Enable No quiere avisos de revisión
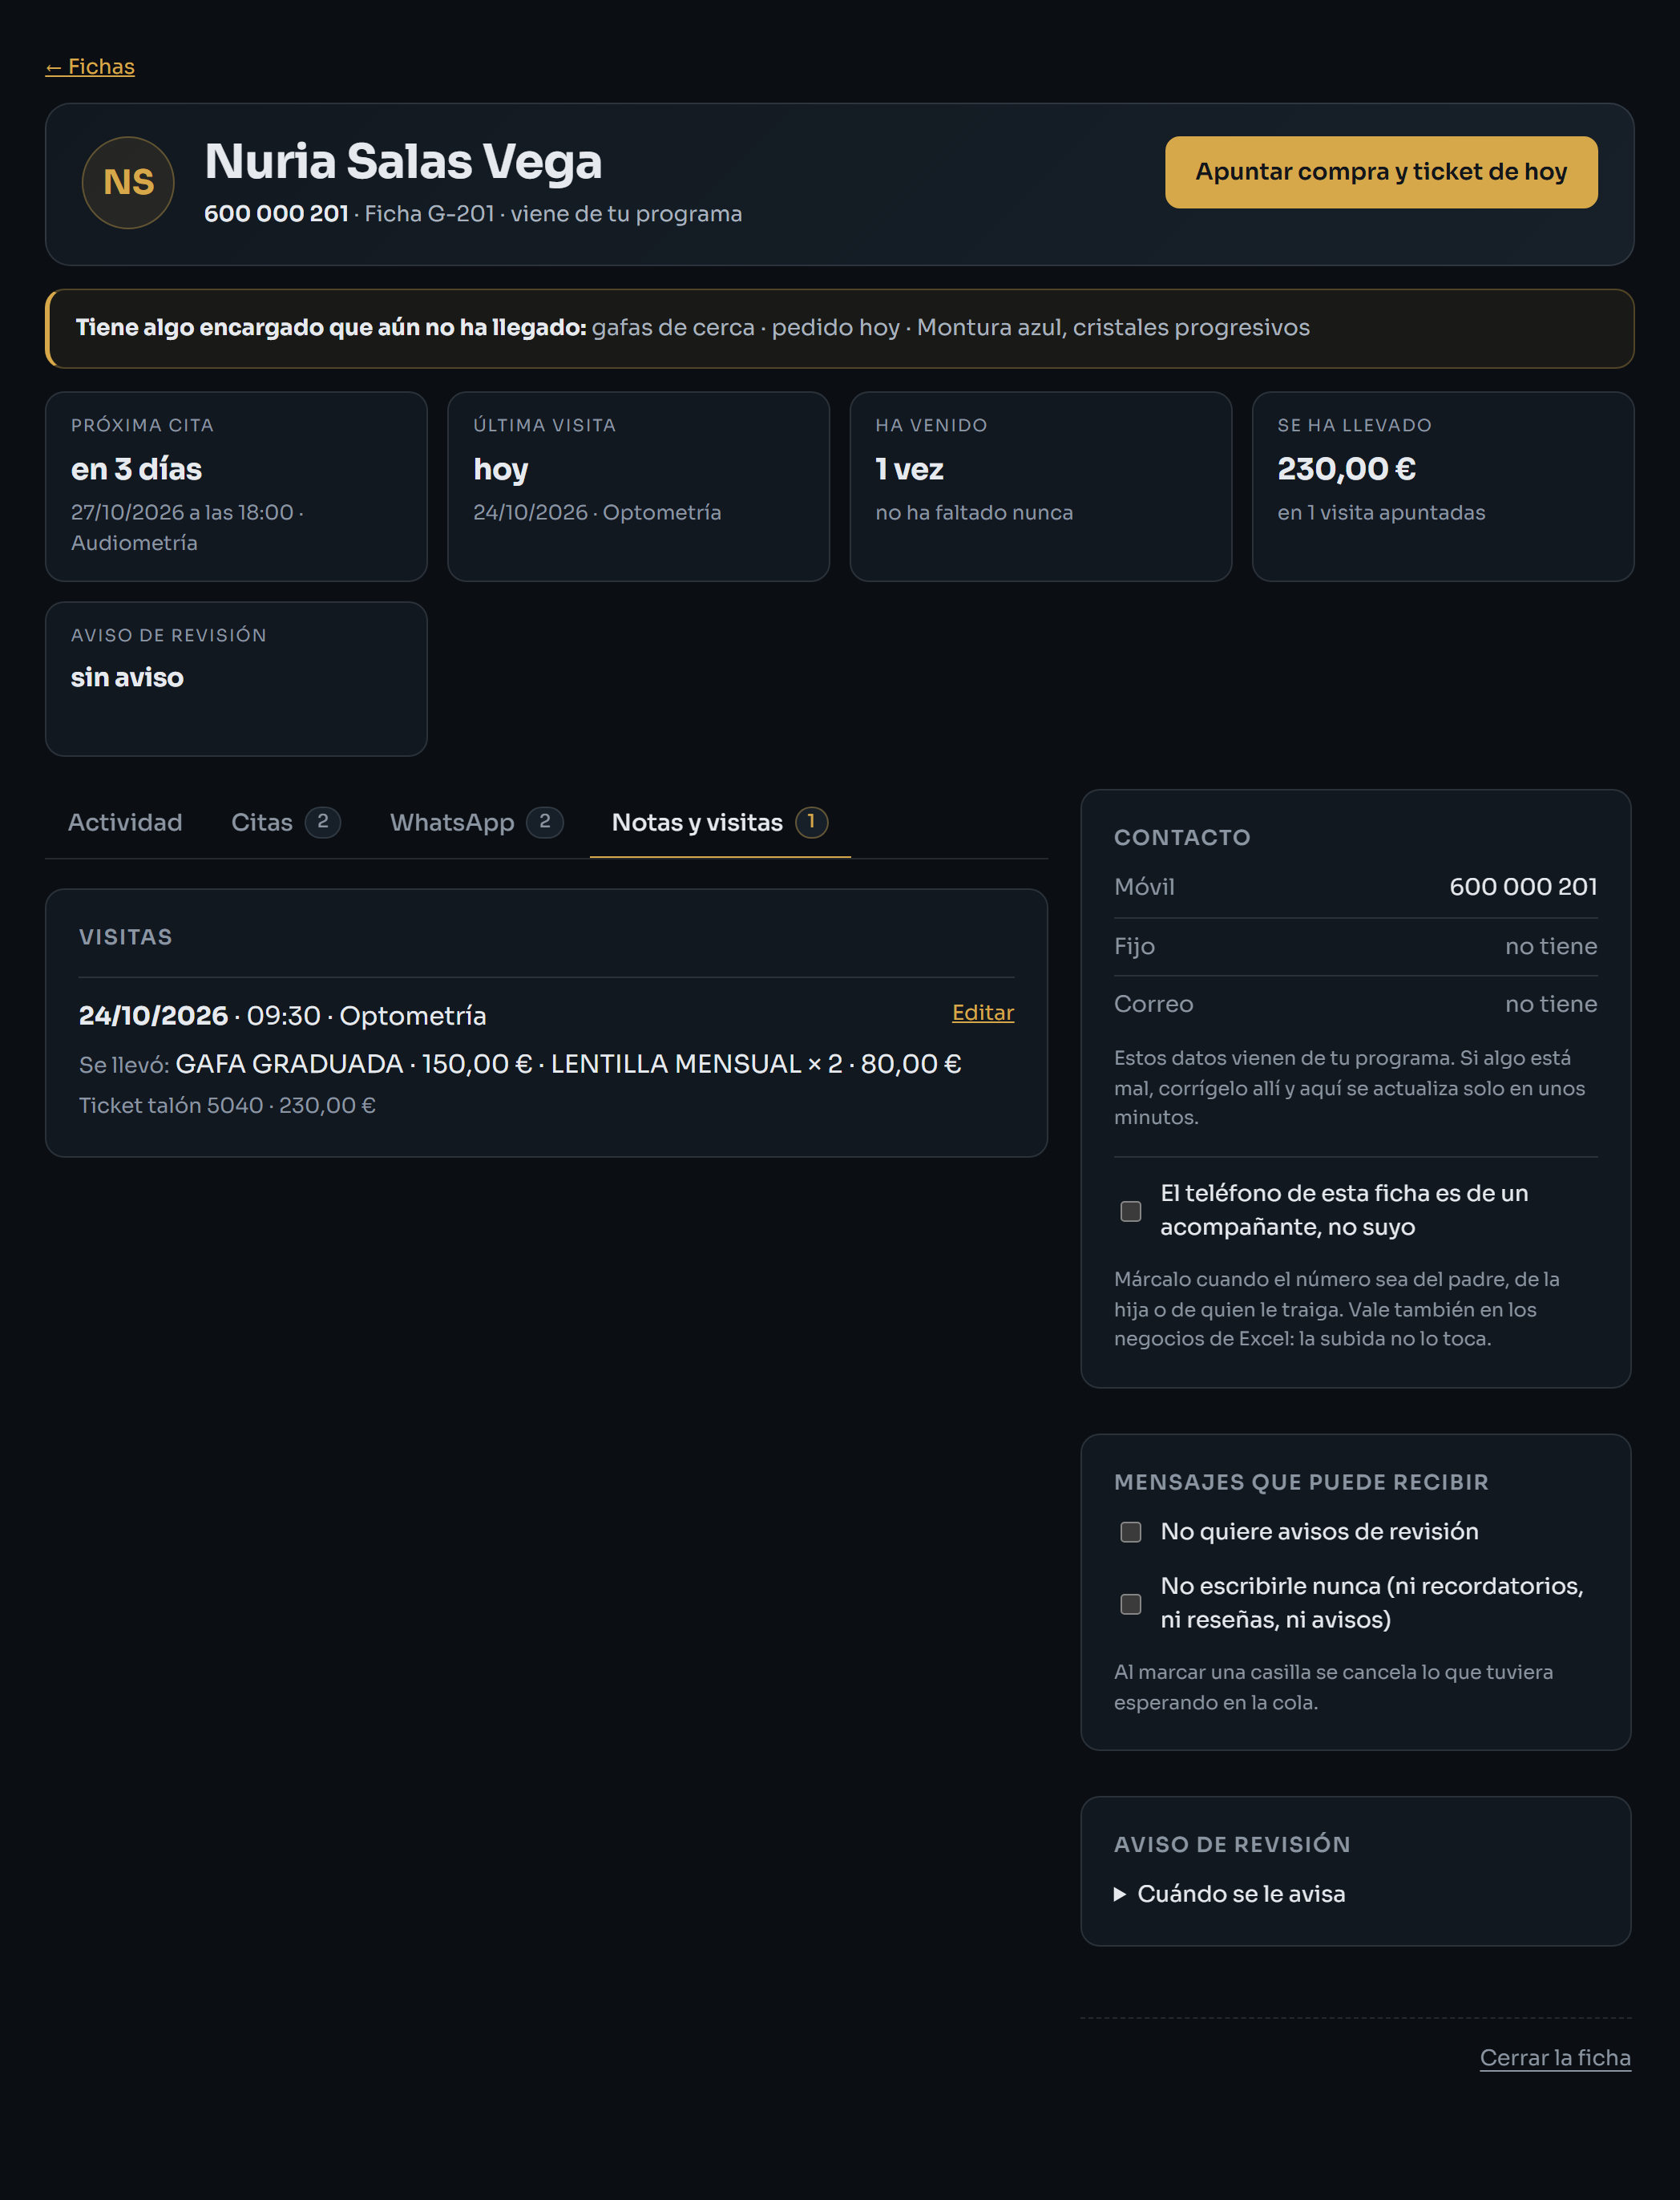The height and width of the screenshot is (2200, 1680). 1131,1532
